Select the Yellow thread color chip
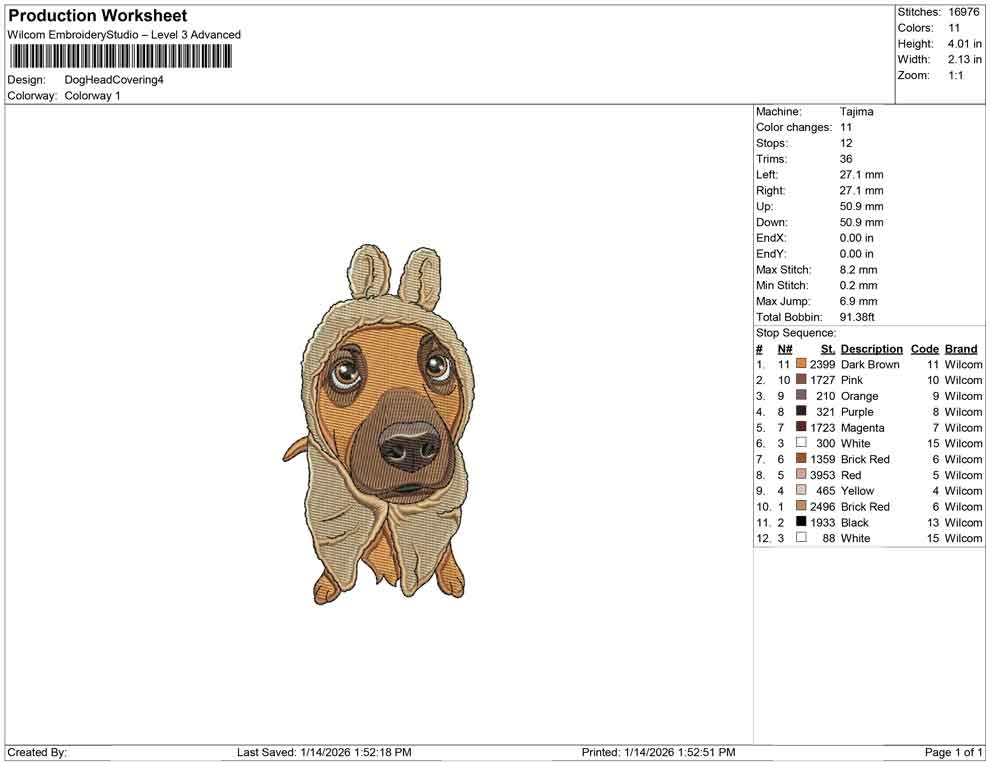Viewport: 990px width, 762px height. click(800, 490)
